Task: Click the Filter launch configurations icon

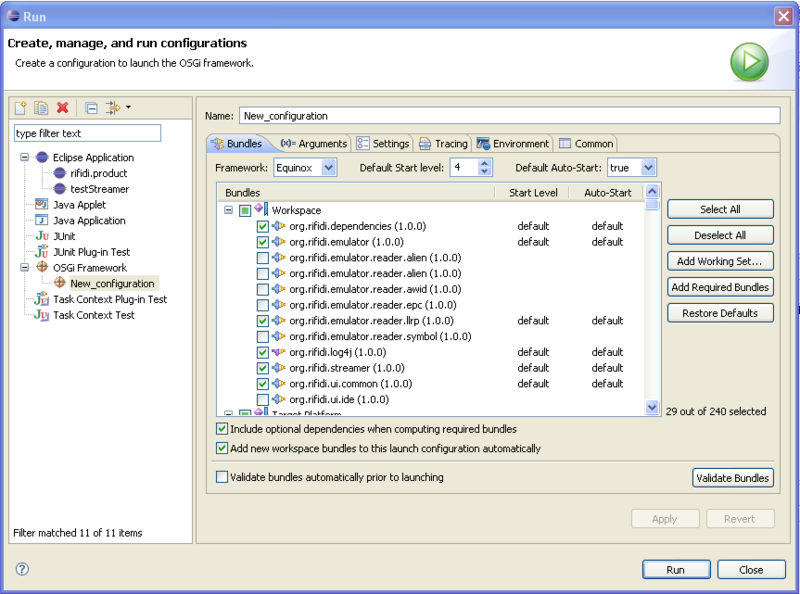Action: pyautogui.click(x=113, y=108)
